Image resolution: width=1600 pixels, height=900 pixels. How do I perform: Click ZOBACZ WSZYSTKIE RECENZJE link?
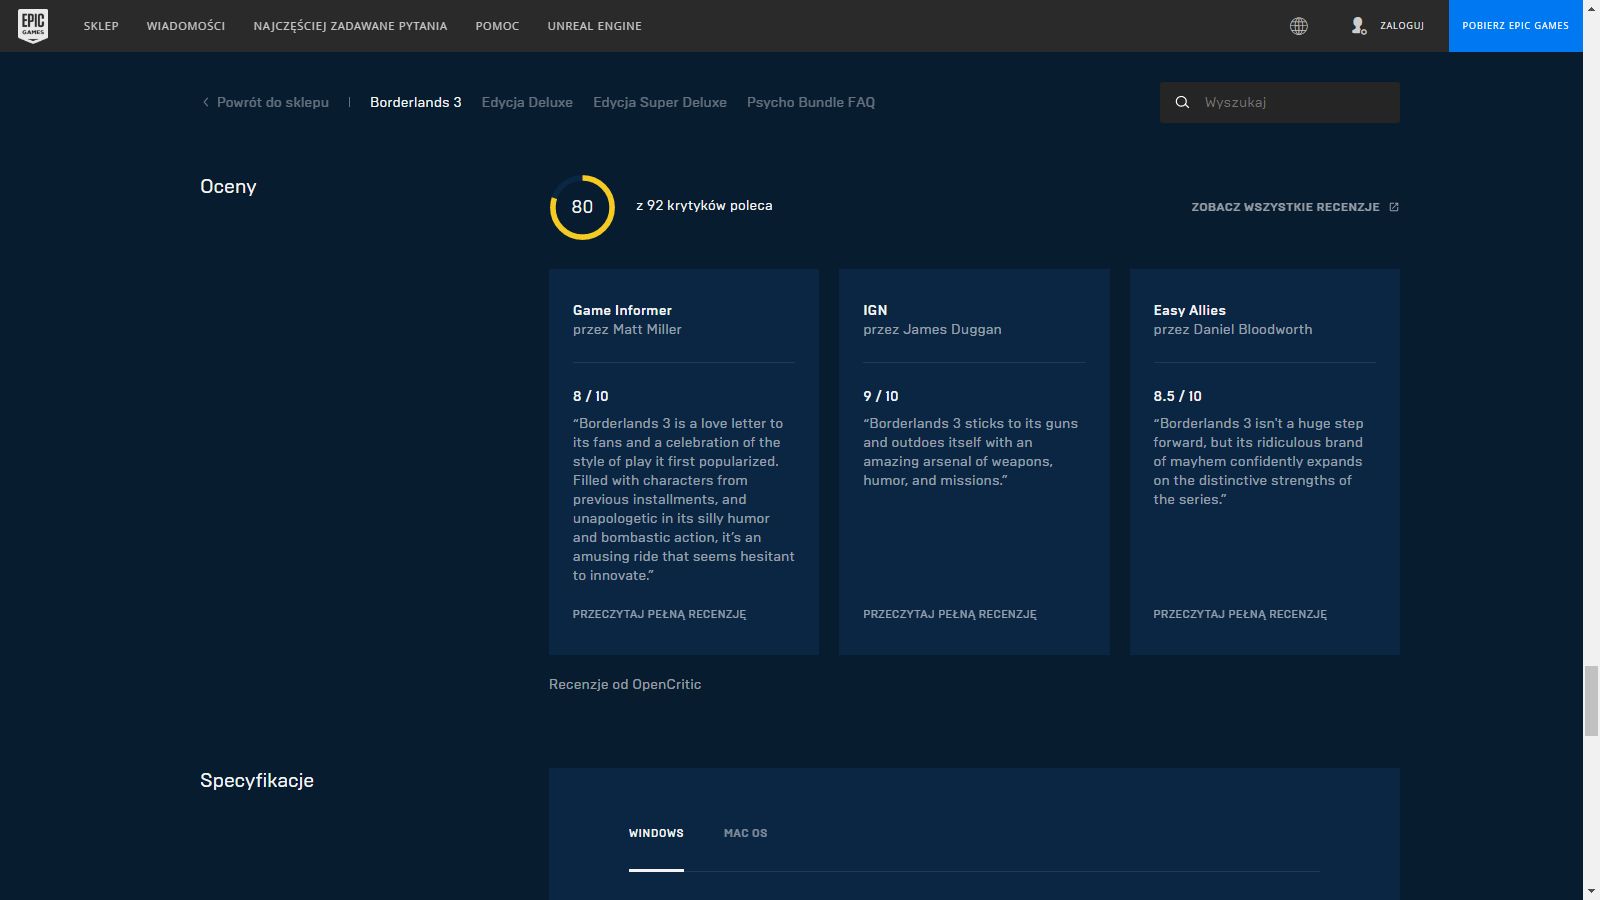tap(1285, 207)
